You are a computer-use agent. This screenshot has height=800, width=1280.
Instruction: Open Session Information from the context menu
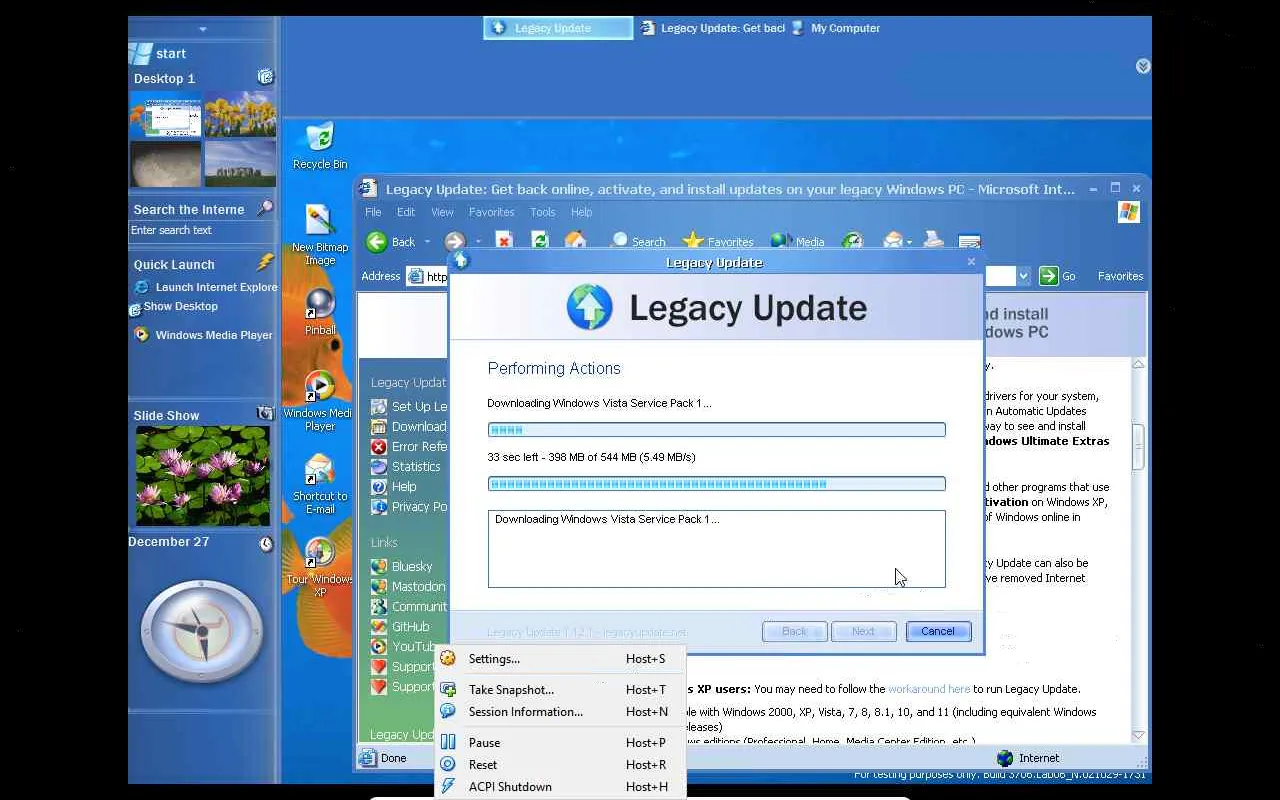[x=561, y=712]
